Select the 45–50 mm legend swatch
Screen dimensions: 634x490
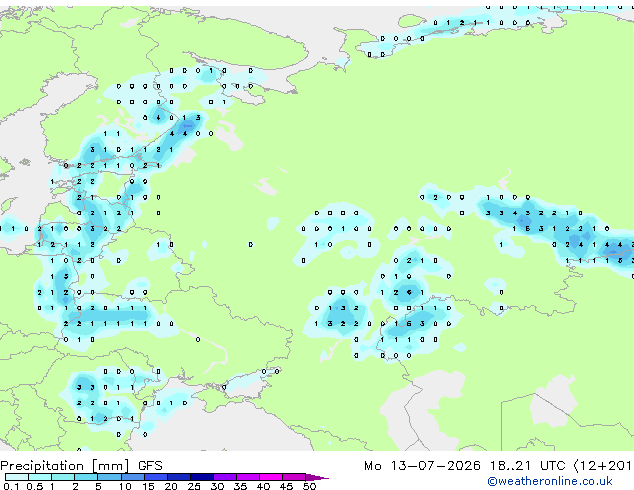pyautogui.click(x=294, y=477)
